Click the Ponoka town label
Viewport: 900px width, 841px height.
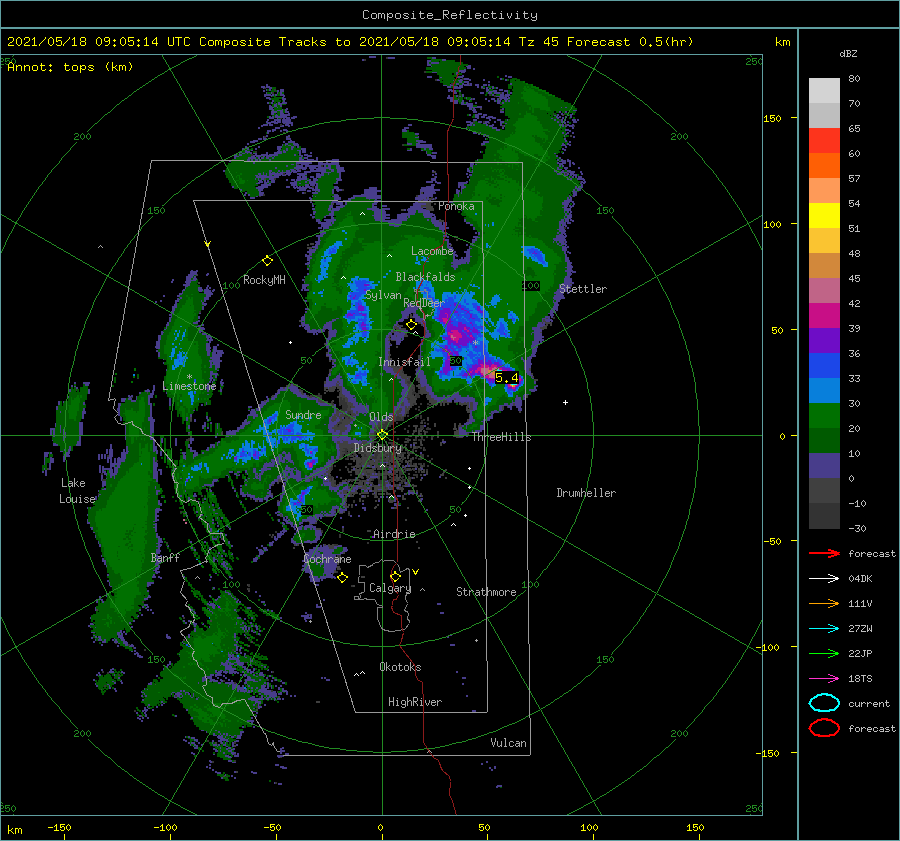456,206
